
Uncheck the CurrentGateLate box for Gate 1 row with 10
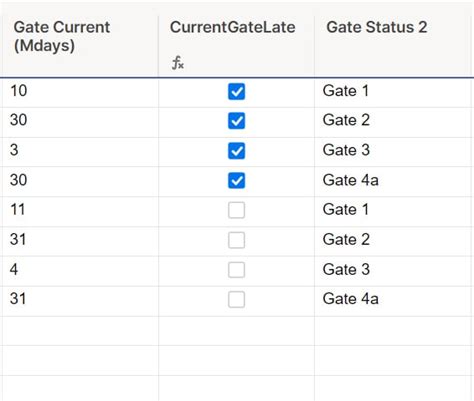pyautogui.click(x=236, y=91)
